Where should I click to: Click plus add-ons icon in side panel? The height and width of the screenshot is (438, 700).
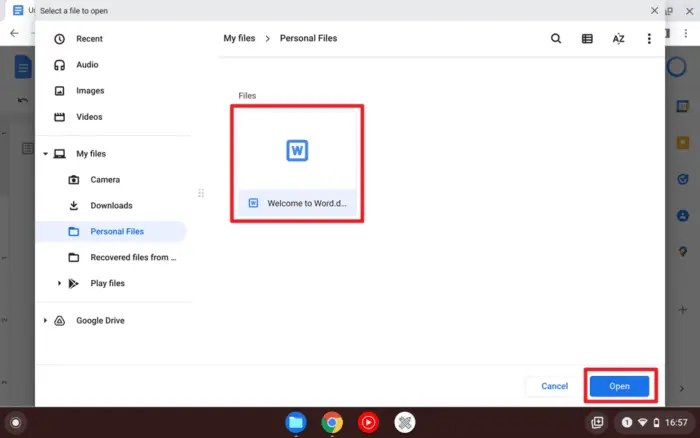pos(683,309)
